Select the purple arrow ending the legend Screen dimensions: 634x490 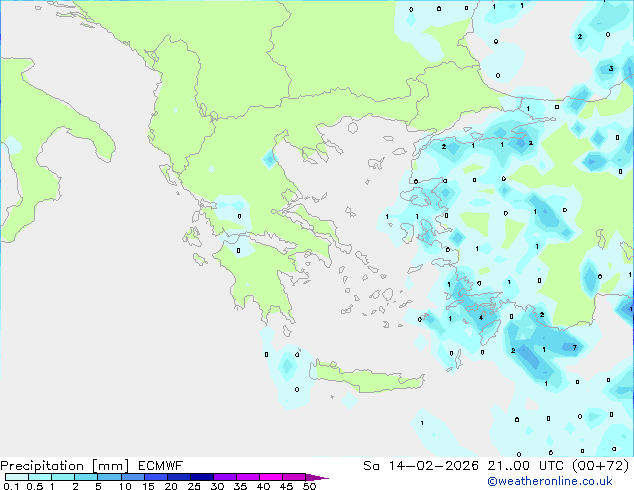click(x=317, y=477)
